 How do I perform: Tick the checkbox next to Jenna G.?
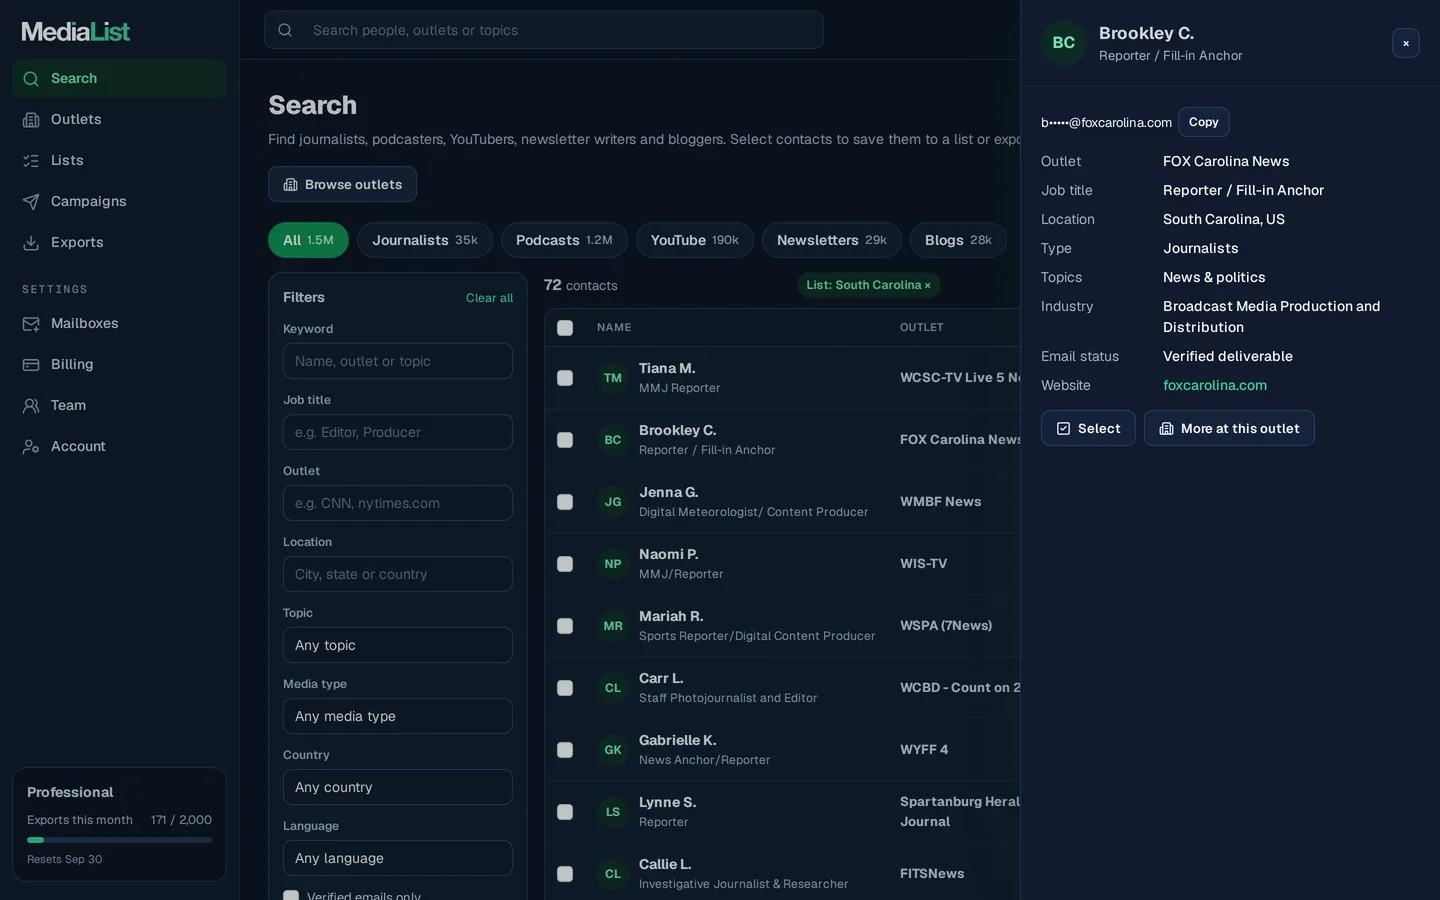click(x=565, y=502)
